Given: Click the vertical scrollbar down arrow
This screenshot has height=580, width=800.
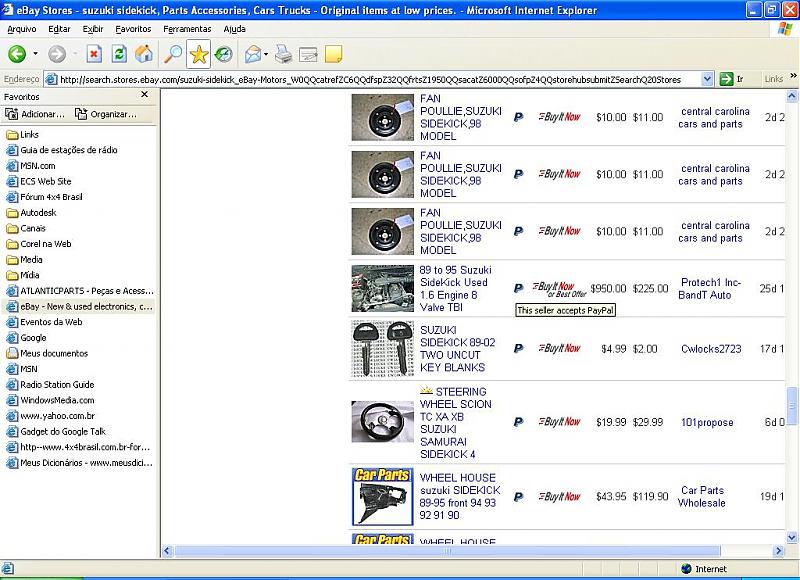Looking at the screenshot, I should click(792, 537).
